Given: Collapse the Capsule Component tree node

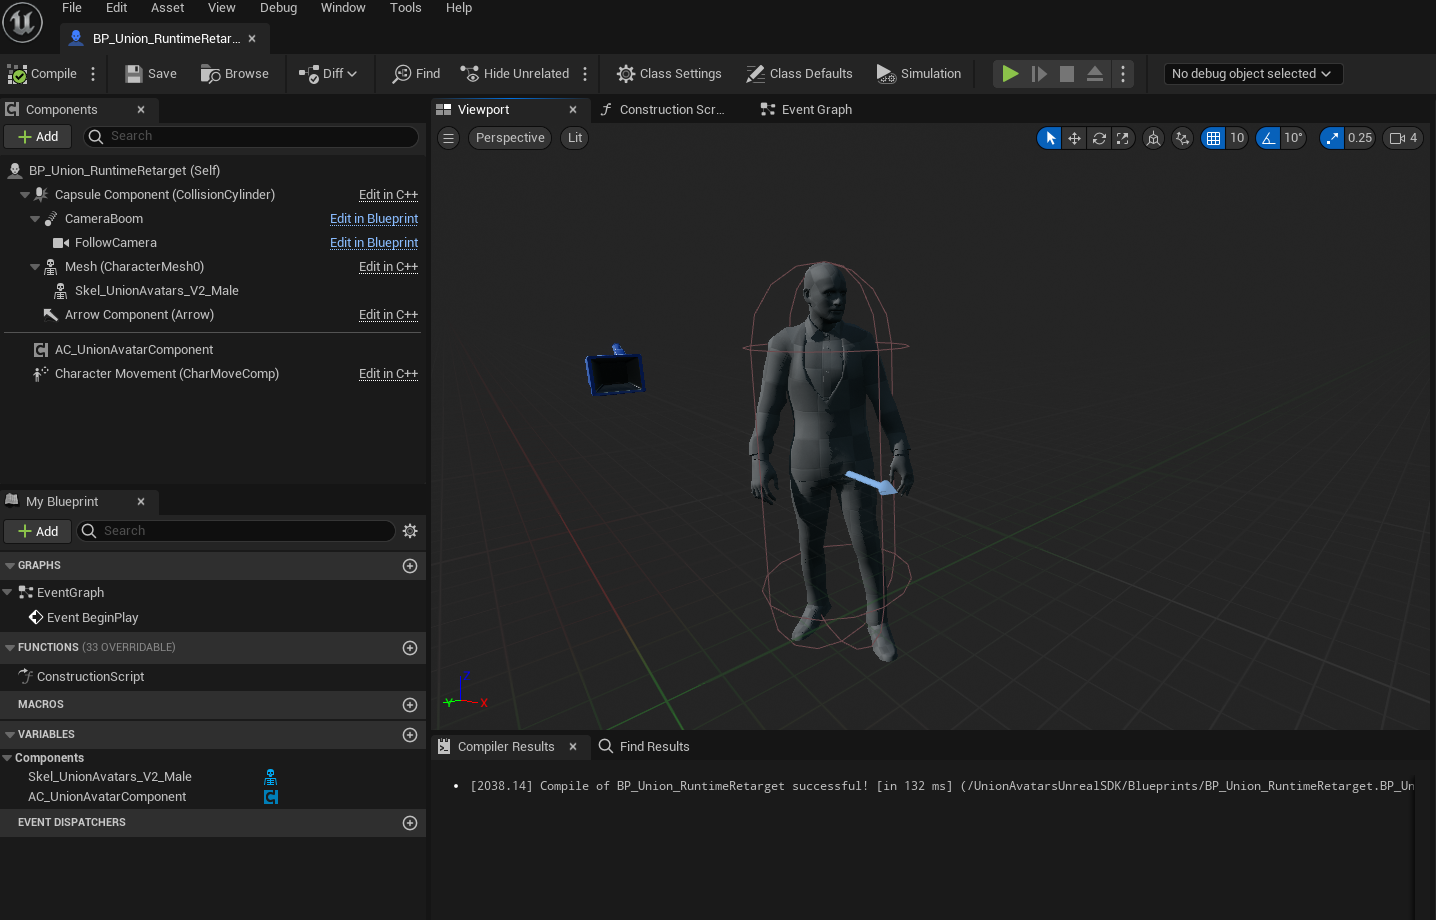Looking at the screenshot, I should point(25,195).
